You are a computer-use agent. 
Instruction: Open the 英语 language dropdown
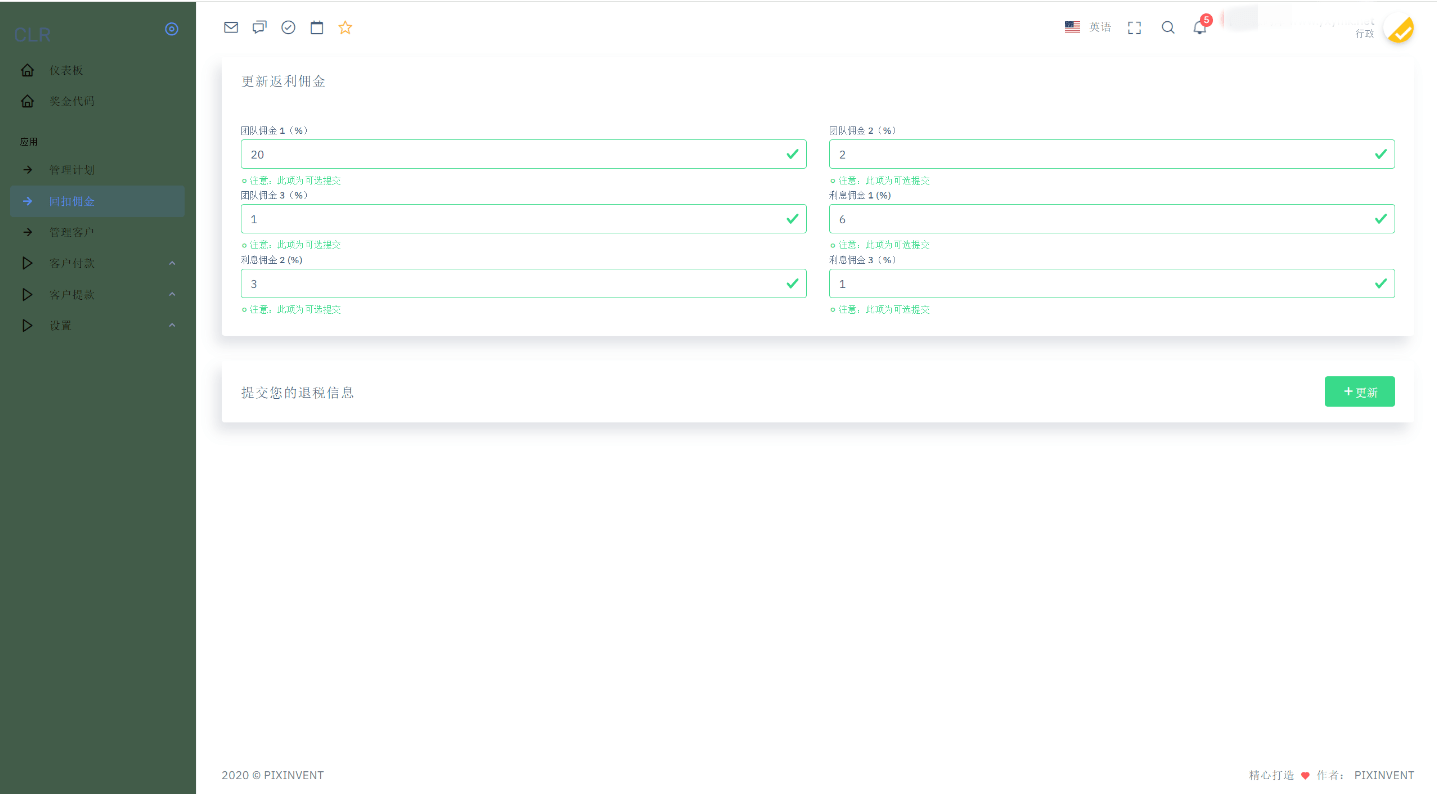coord(1088,28)
